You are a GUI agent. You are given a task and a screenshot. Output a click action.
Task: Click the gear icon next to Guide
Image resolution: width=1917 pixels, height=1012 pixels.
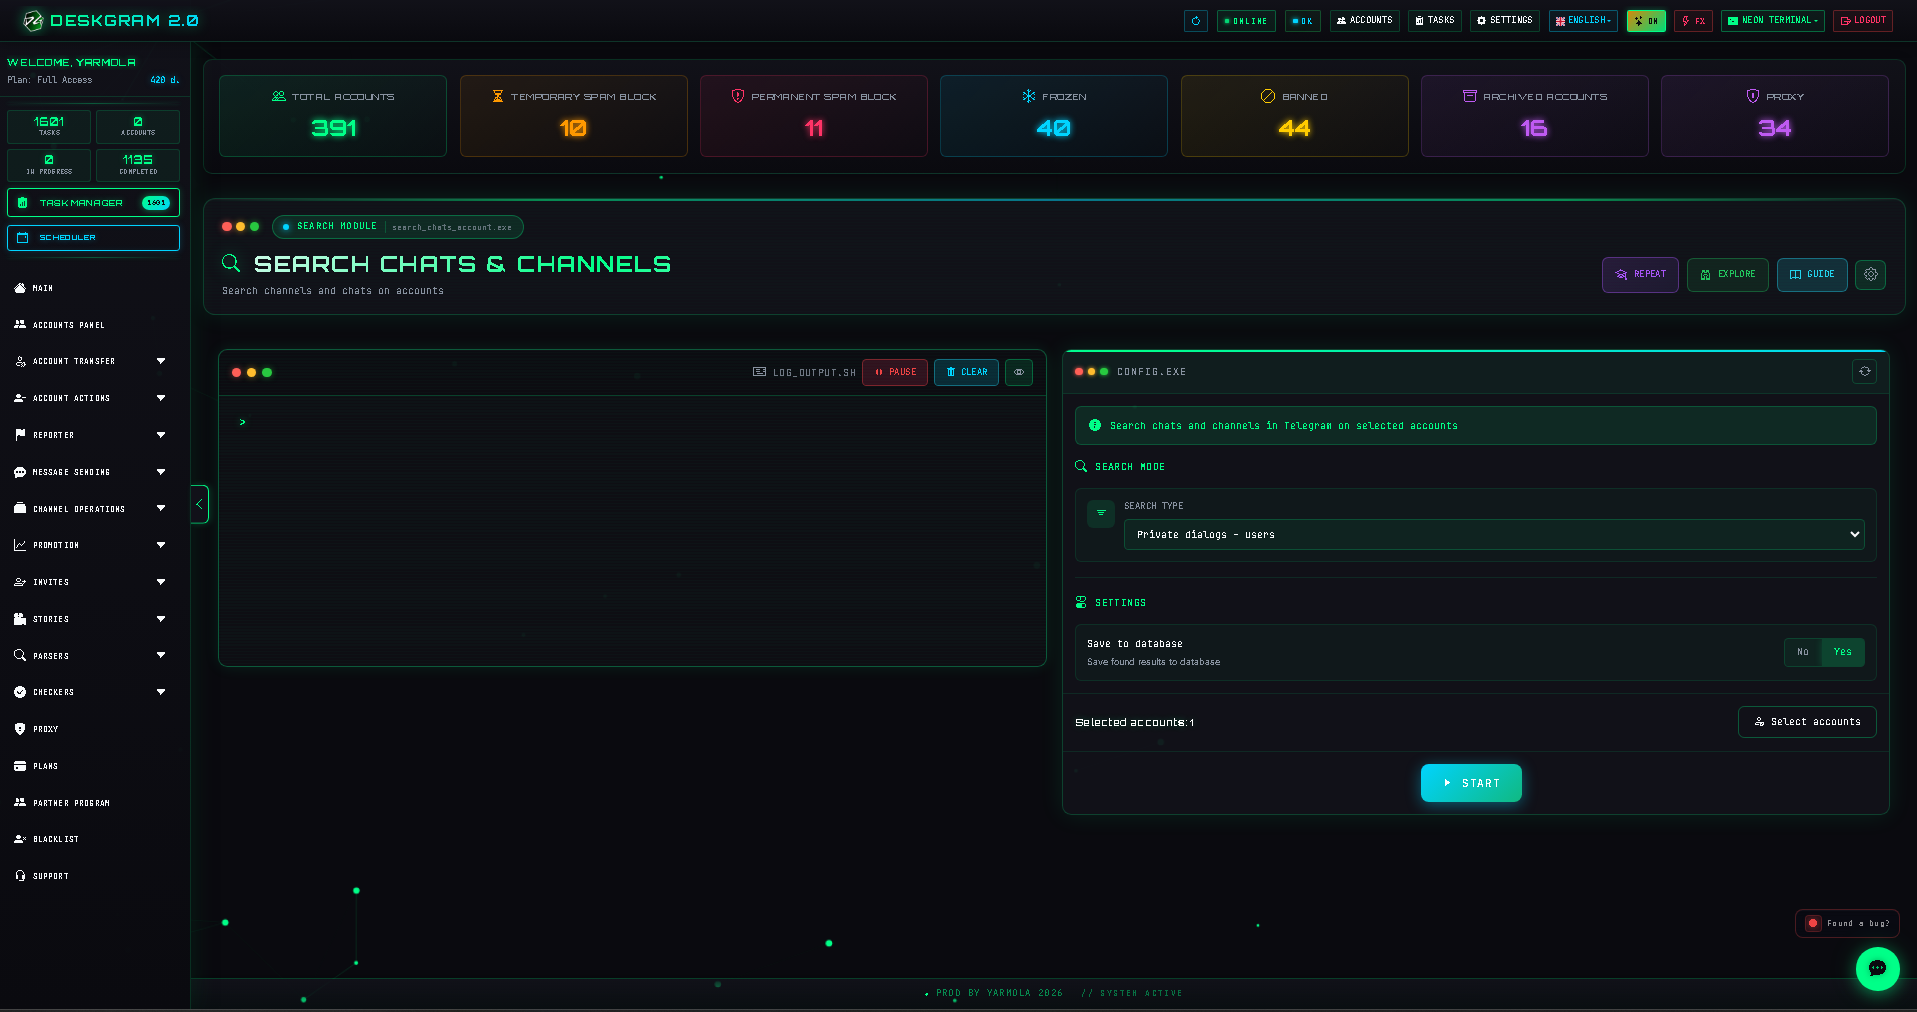[1870, 274]
